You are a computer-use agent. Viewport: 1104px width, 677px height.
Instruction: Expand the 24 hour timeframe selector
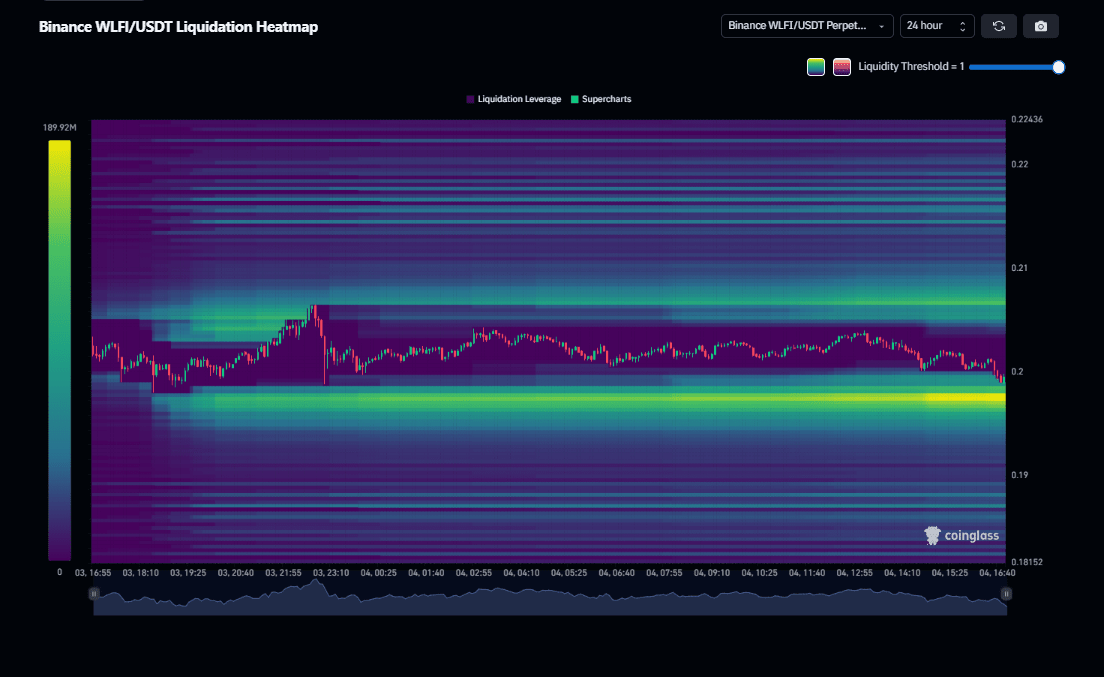click(936, 26)
